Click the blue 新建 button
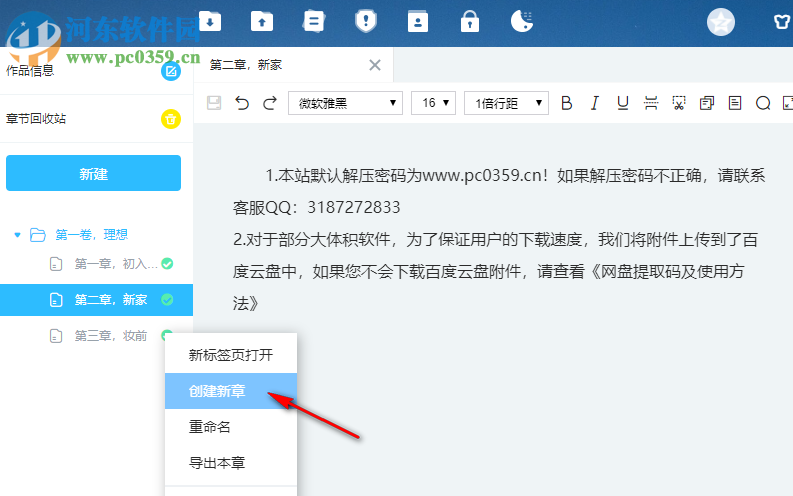Viewport: 793px width, 496px height. (x=94, y=173)
